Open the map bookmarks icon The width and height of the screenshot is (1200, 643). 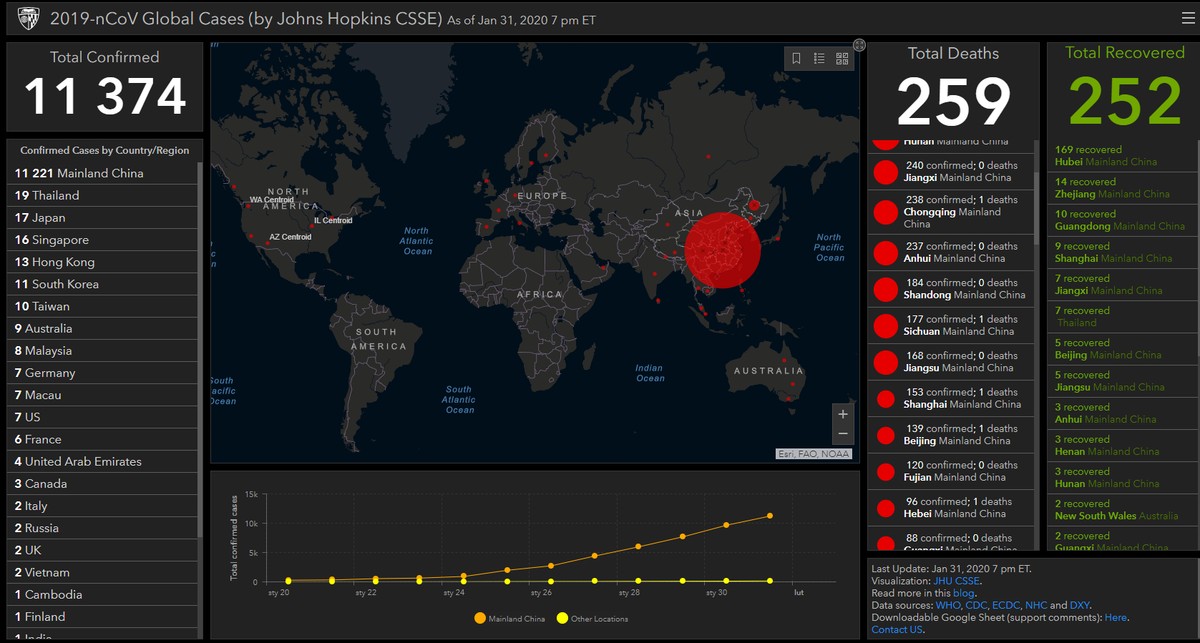796,58
